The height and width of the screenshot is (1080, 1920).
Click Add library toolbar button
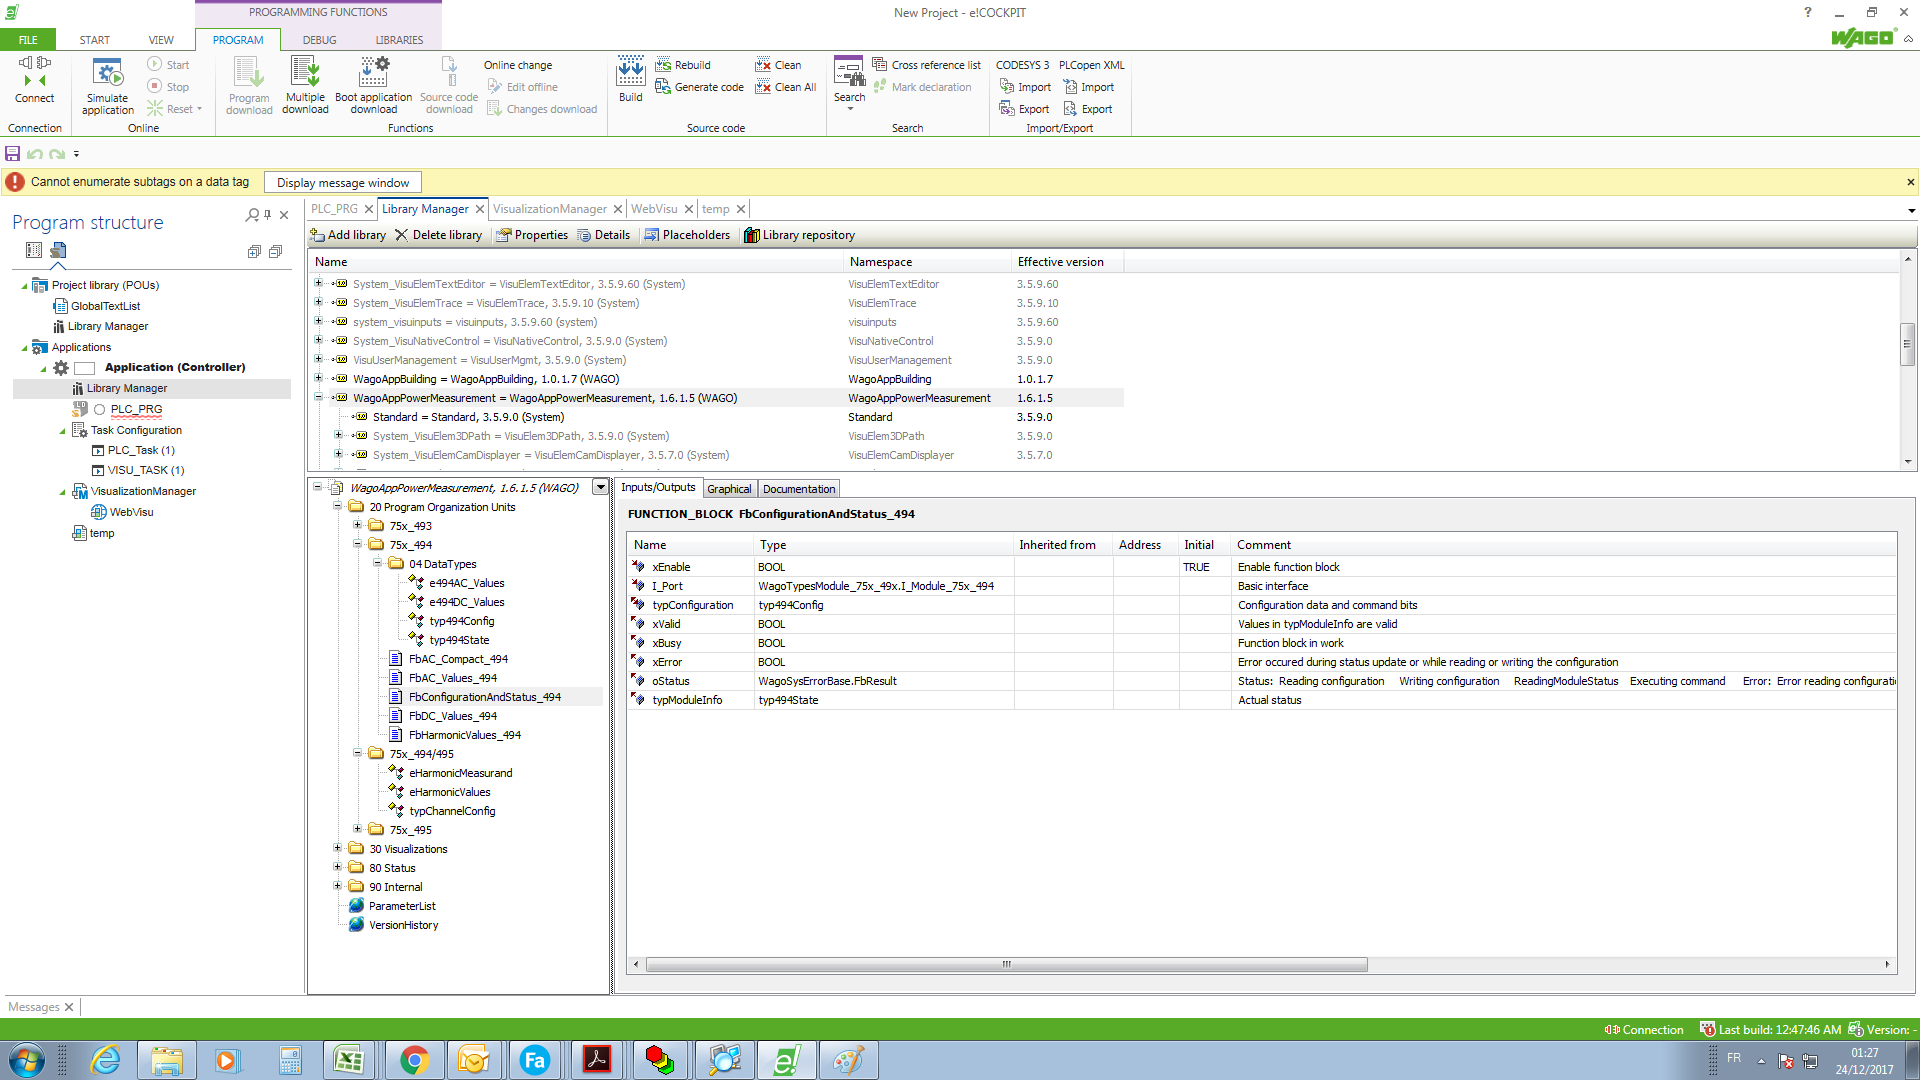coord(347,235)
